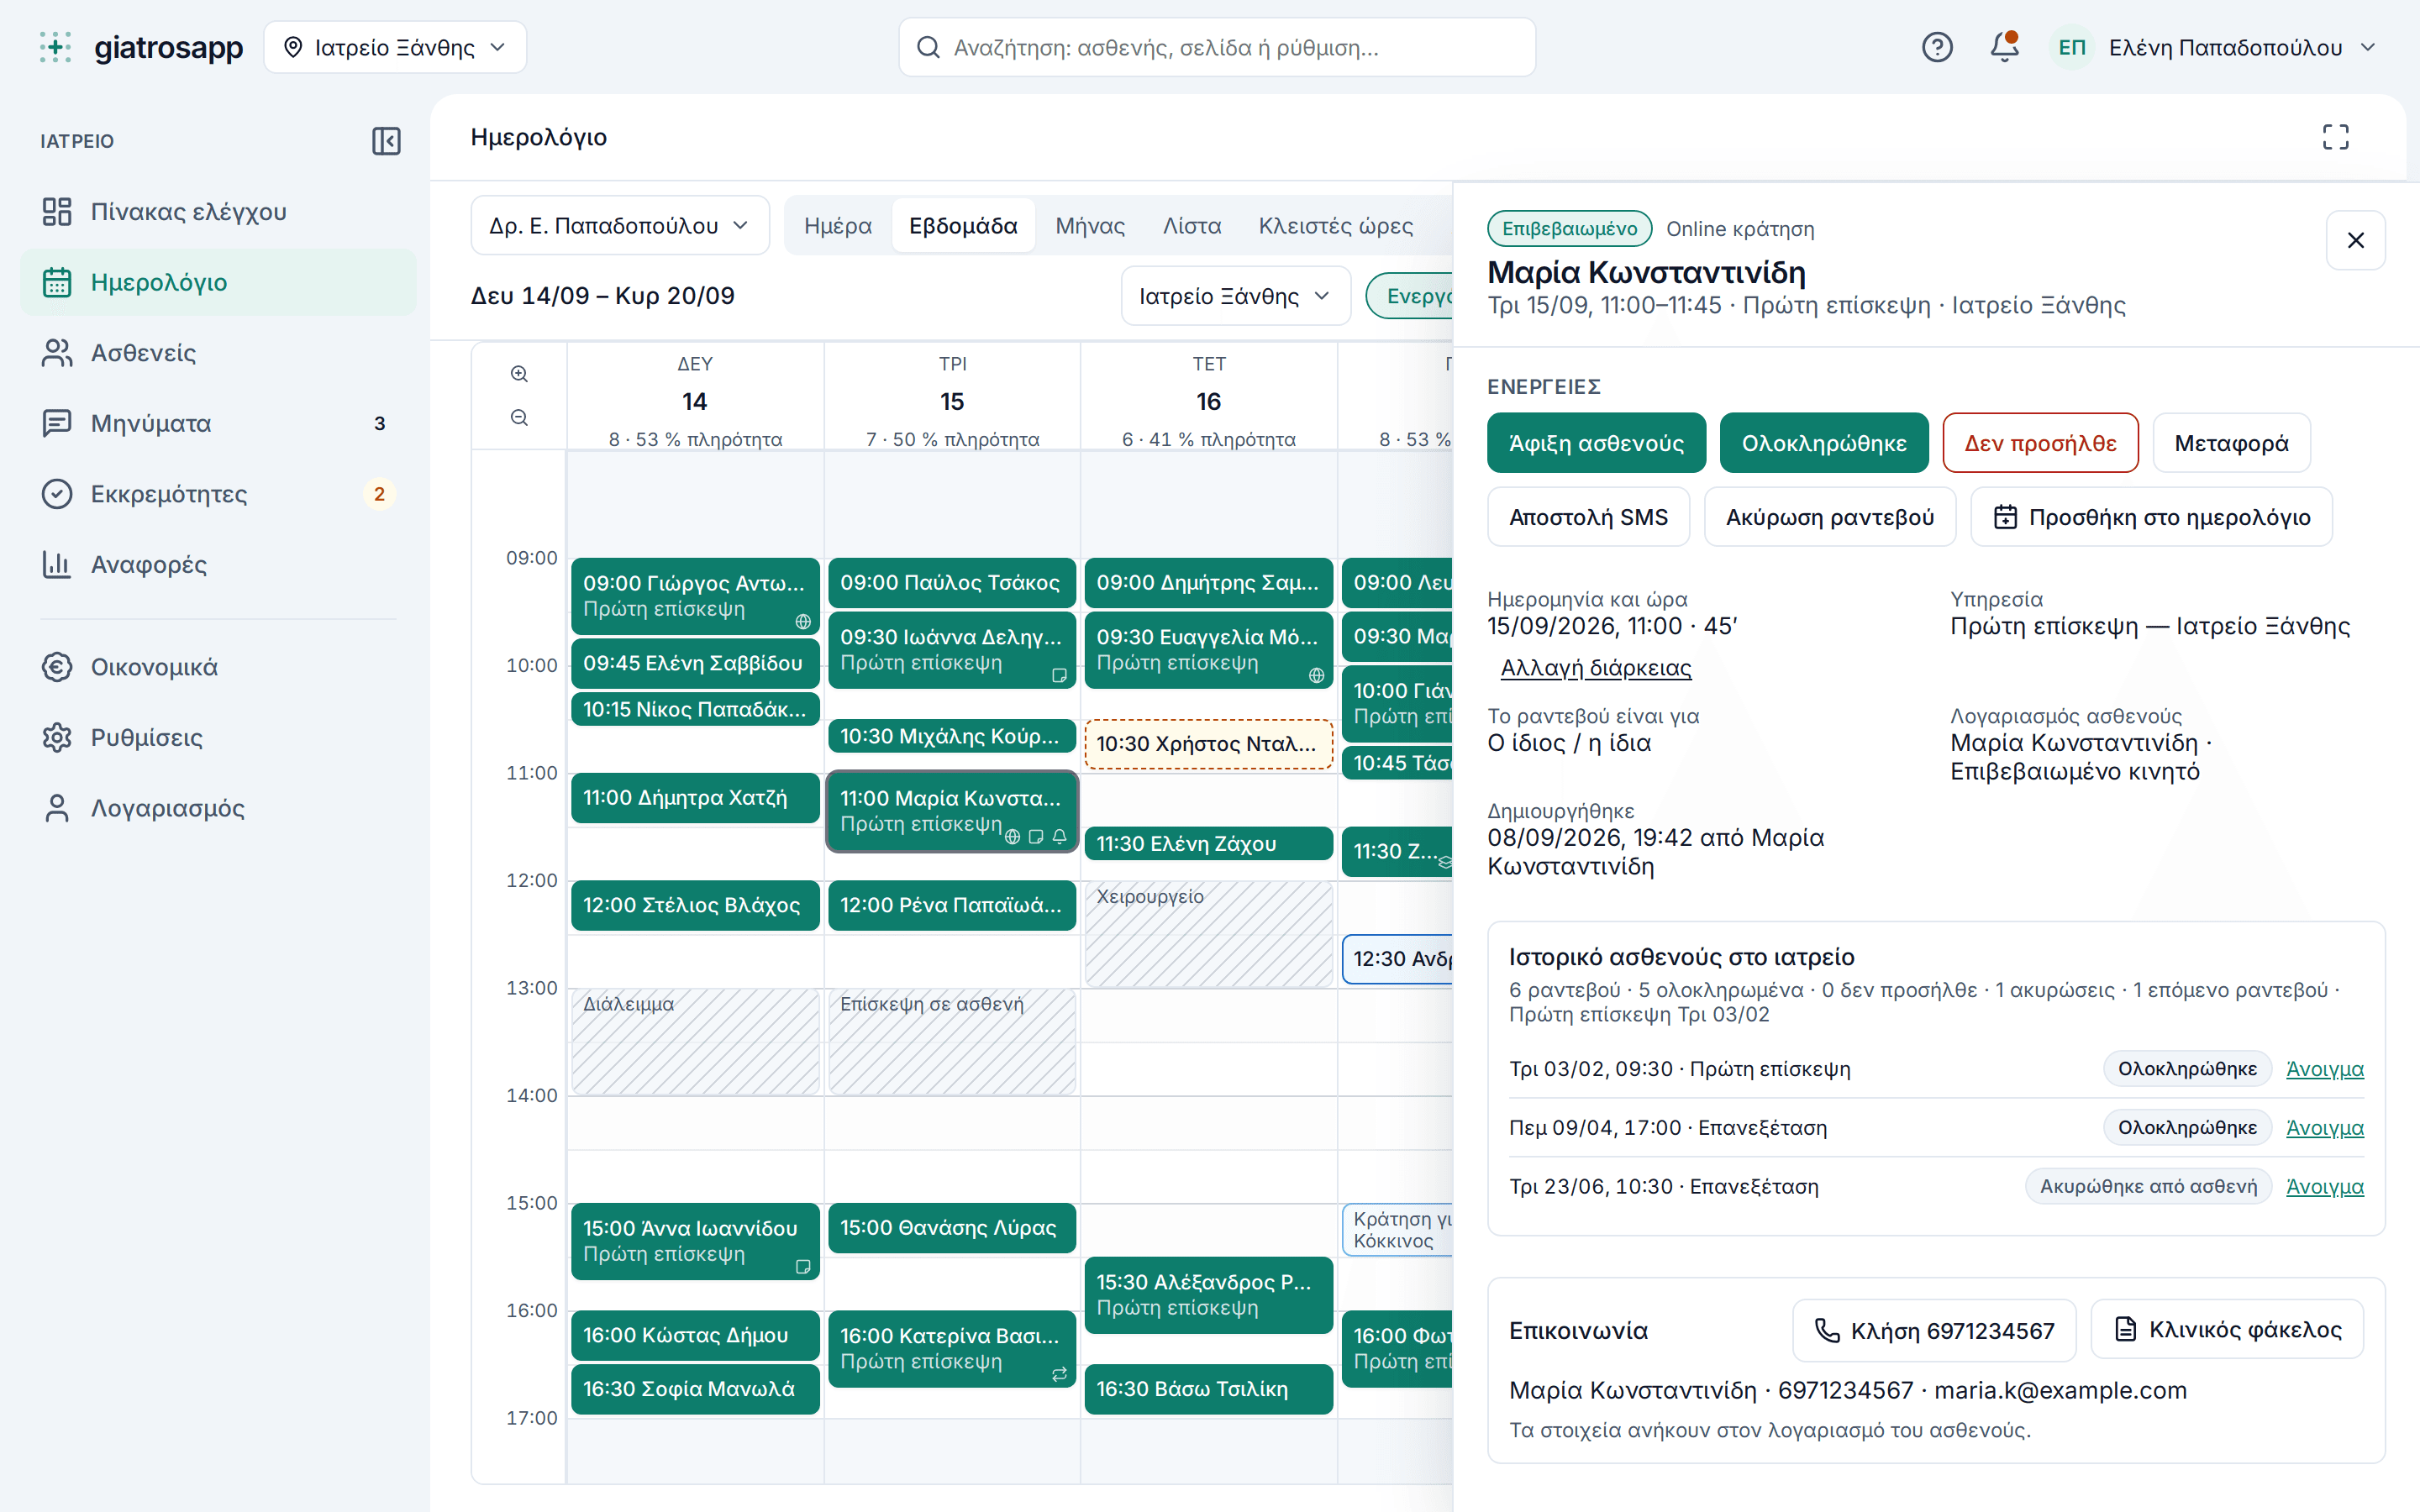2420x1512 pixels.
Task: Open Αναφορές reports page
Action: (x=218, y=564)
